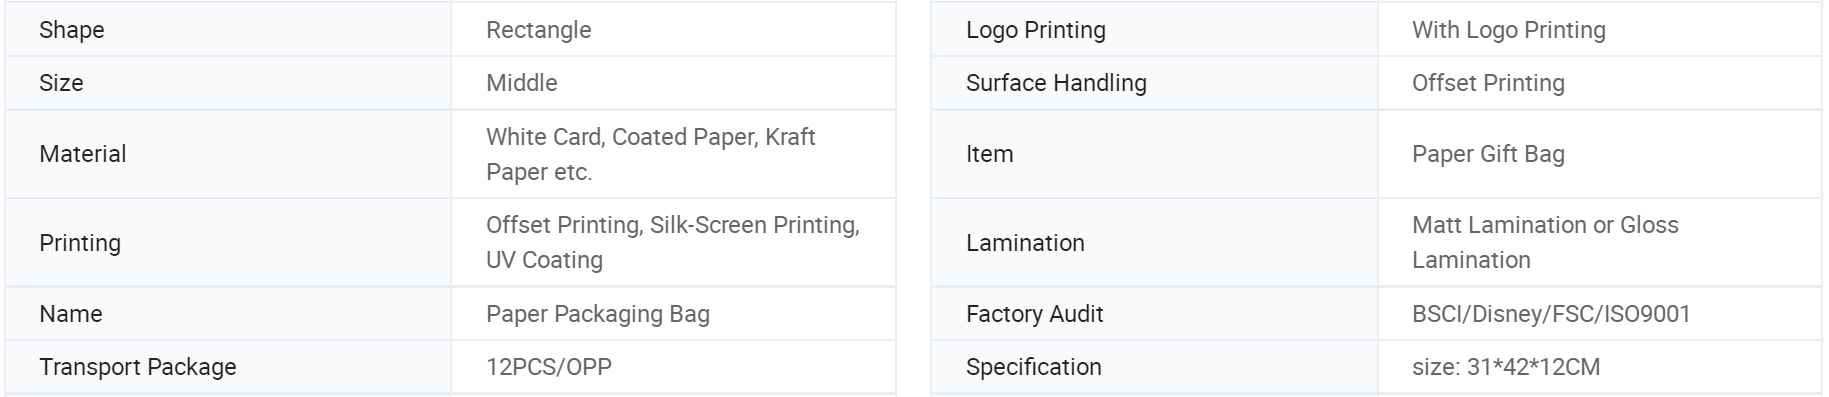Viewport: 1829px width, 397px height.
Task: Click the Factory Audit label
Action: coord(1034,314)
